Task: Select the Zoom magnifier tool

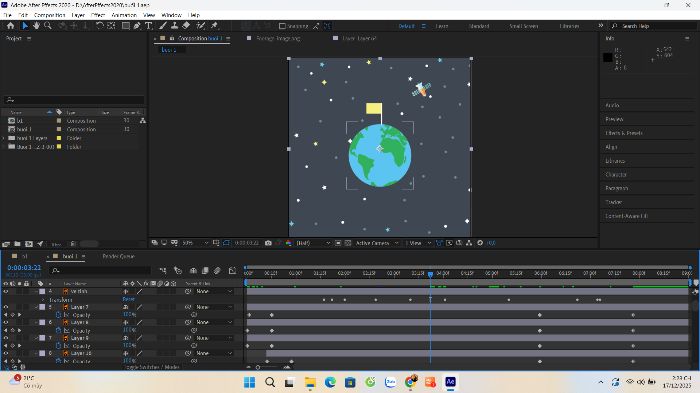Action: (48, 26)
